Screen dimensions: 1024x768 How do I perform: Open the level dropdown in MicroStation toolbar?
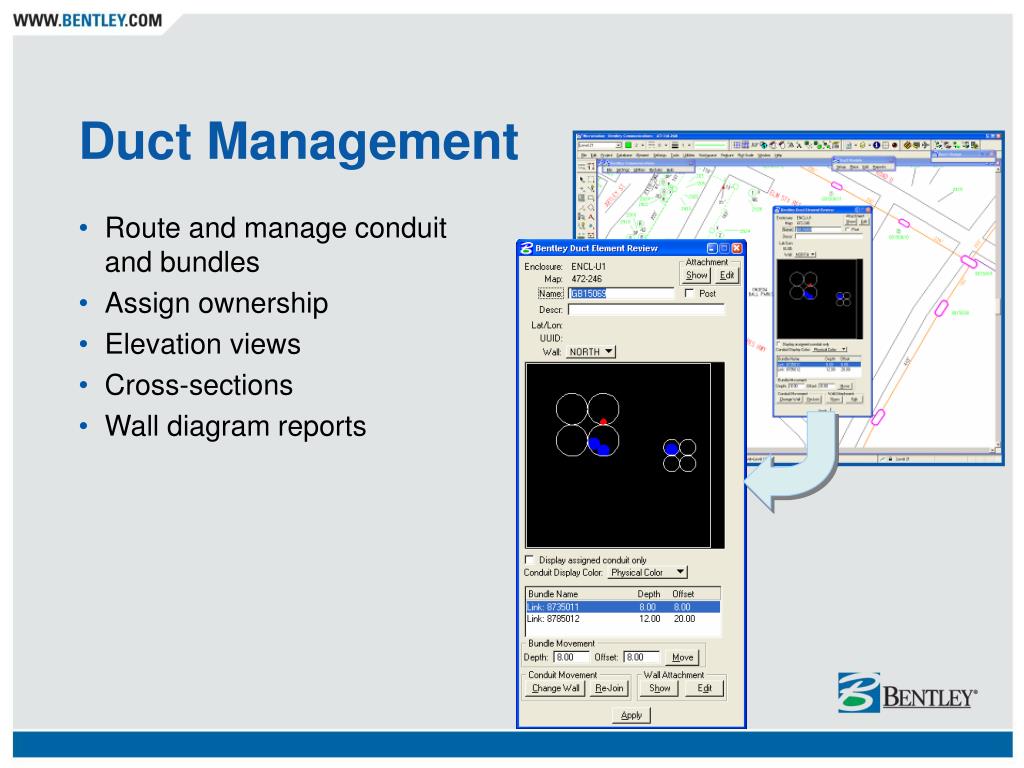pyautogui.click(x=618, y=145)
